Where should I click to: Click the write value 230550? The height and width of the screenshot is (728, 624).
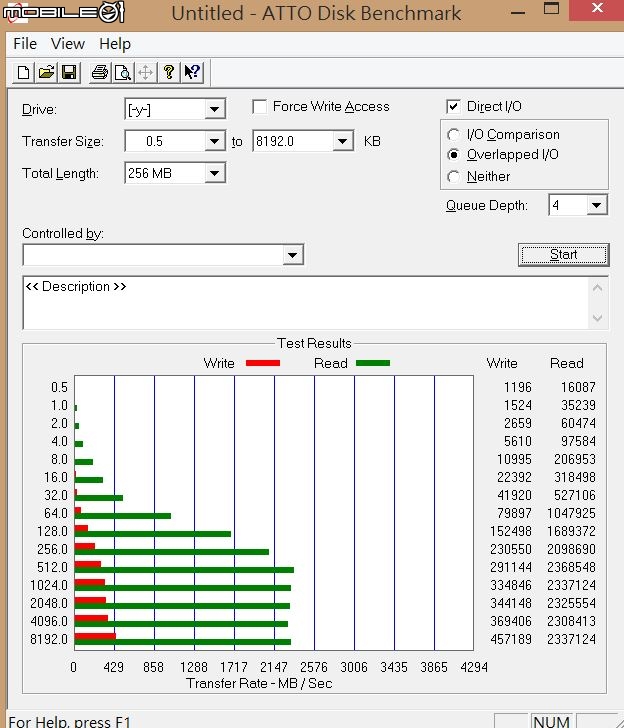tap(511, 549)
